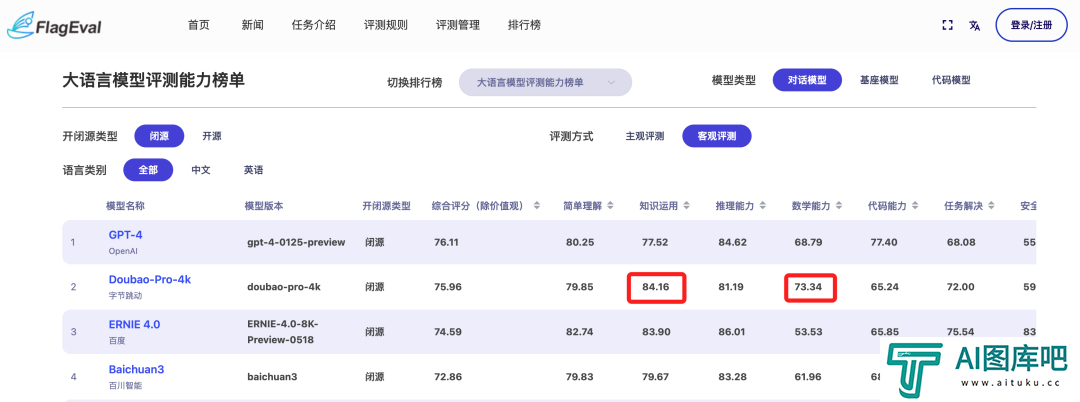Click 大语言模型评测能力榜单 page title
This screenshot has width=1080, height=402.
(x=153, y=81)
